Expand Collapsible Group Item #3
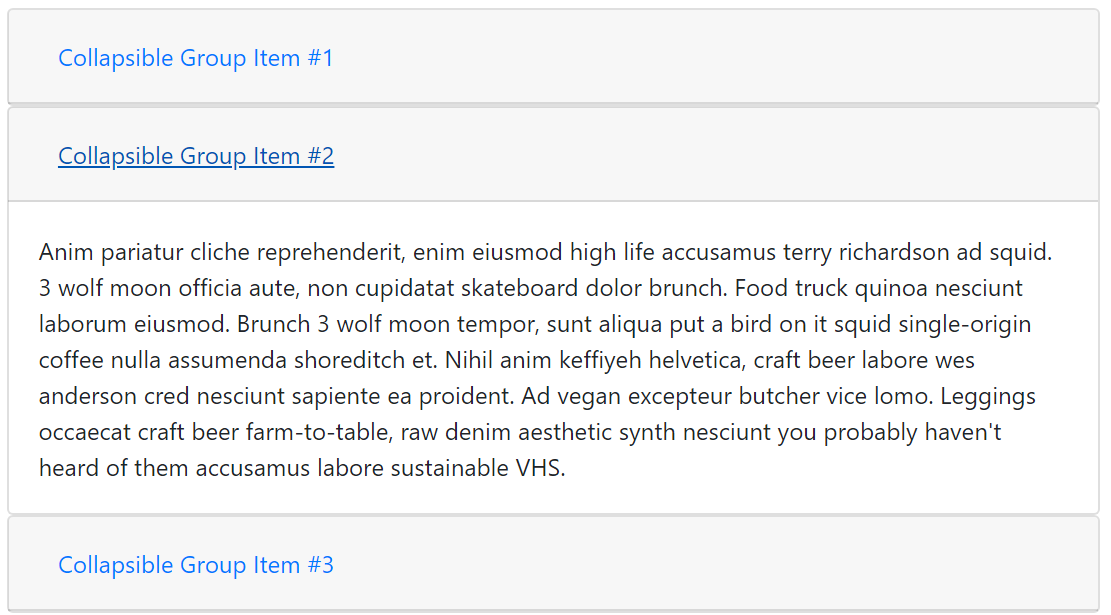The image size is (1111, 615). (195, 565)
